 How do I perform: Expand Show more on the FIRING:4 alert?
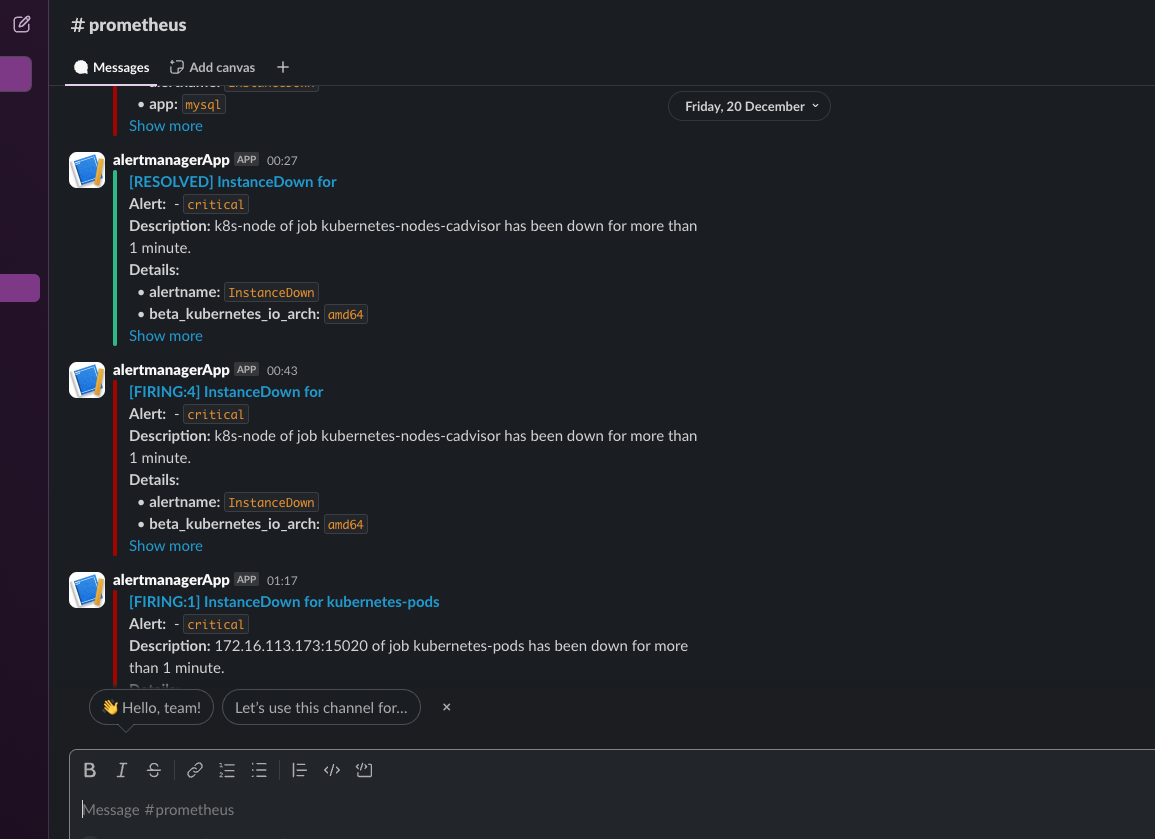[166, 546]
